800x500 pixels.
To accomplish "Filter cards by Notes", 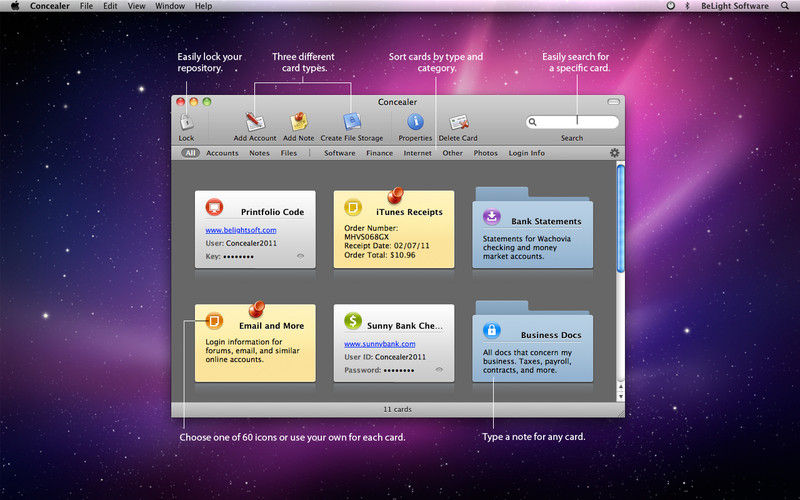I will pos(259,153).
